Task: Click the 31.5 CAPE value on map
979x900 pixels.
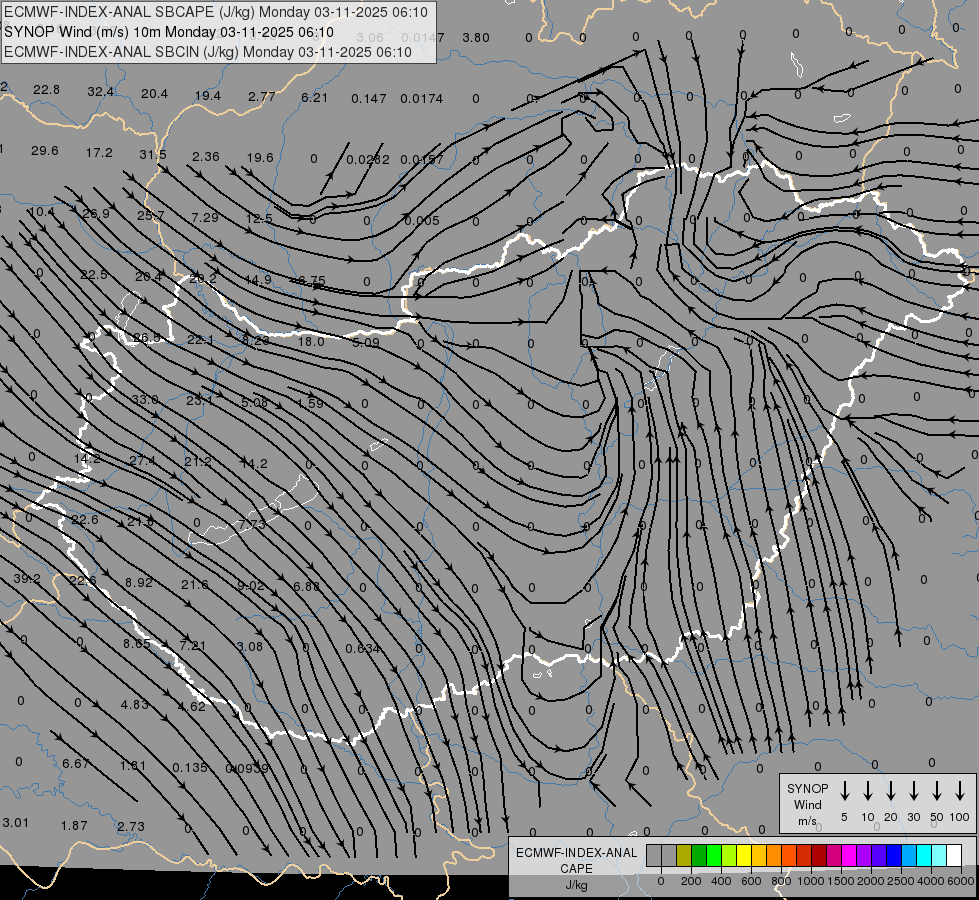Action: pyautogui.click(x=153, y=154)
